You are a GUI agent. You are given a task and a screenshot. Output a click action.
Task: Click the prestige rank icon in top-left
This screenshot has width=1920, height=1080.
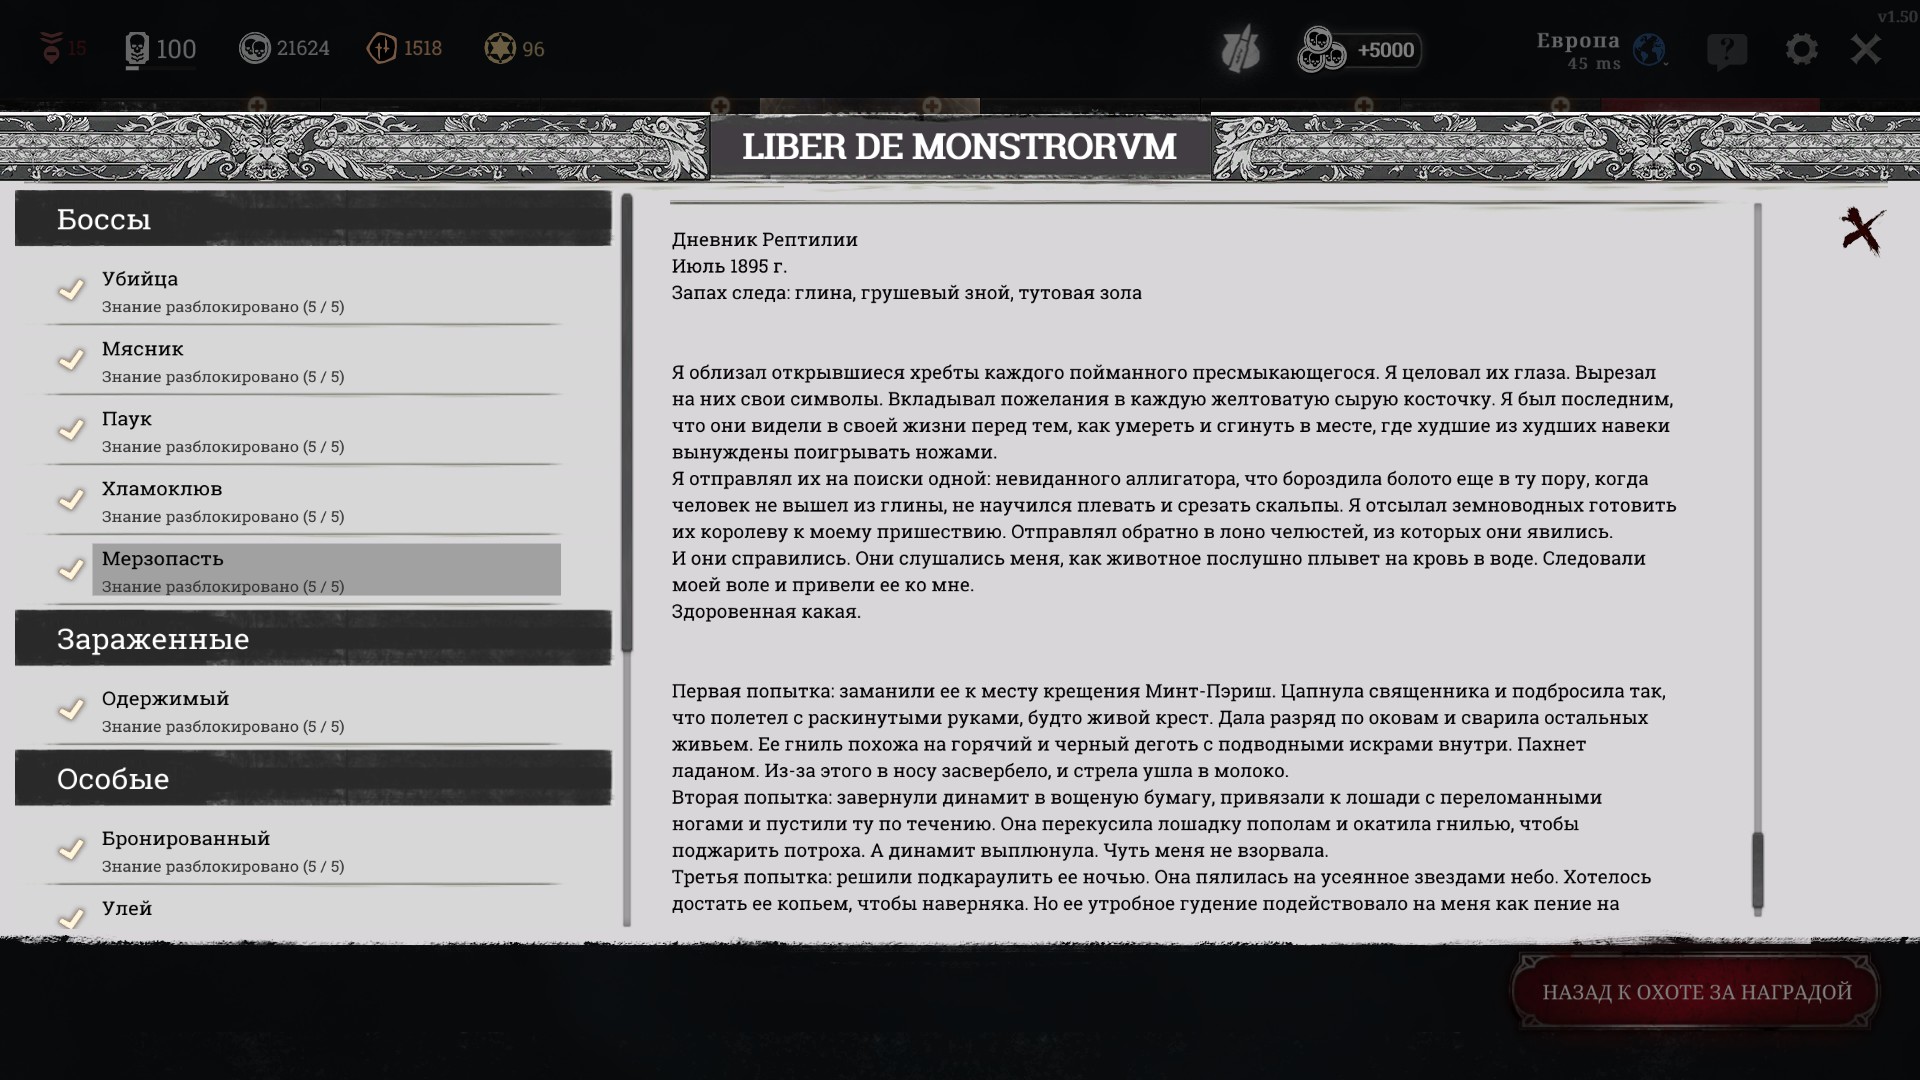point(50,48)
